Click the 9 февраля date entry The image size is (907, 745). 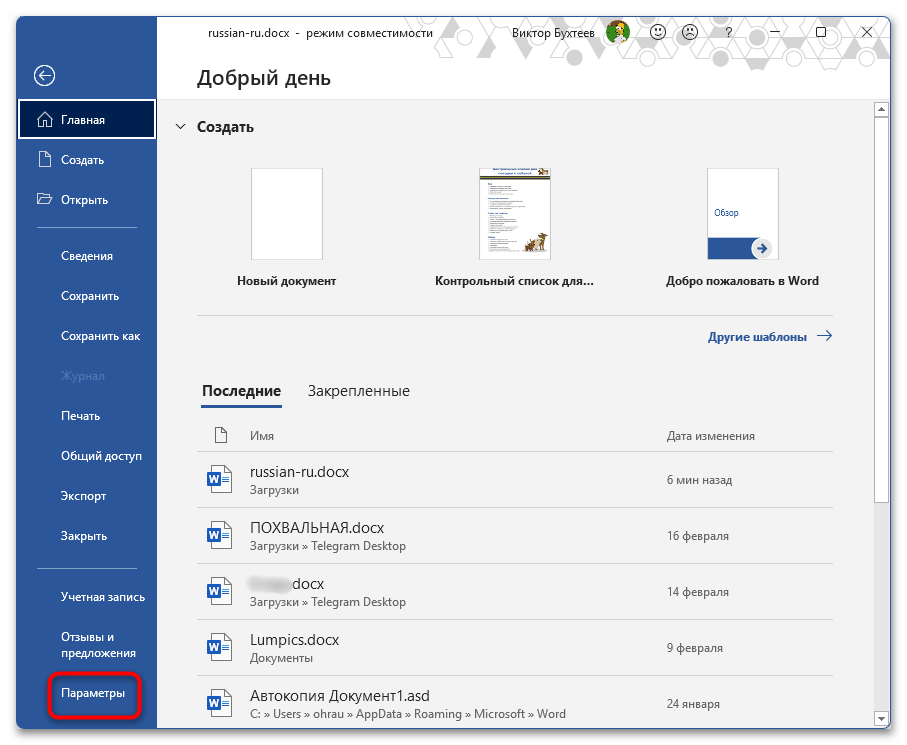(x=695, y=648)
